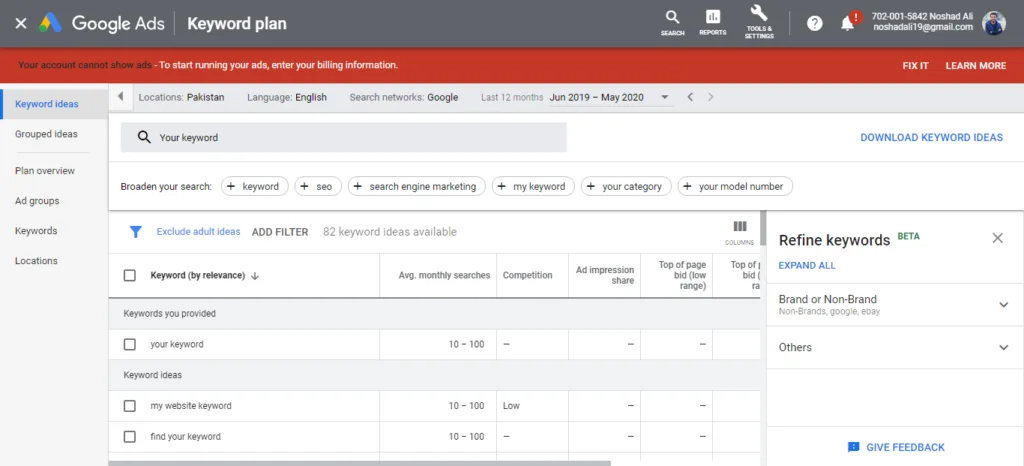
Task: Expand the Others section
Action: coord(1004,347)
